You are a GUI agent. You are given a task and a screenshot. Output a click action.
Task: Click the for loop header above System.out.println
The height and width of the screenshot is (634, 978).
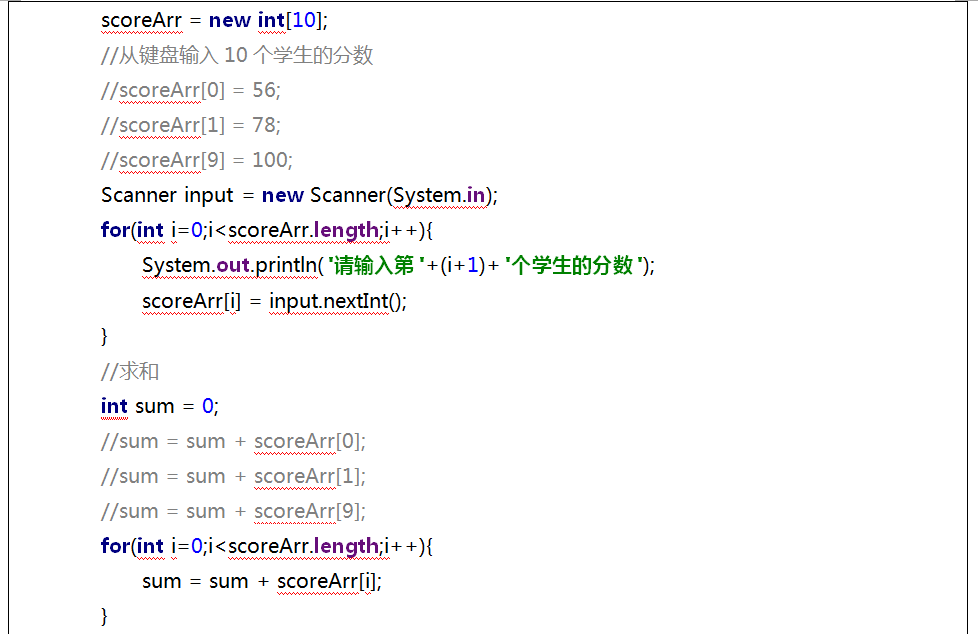(267, 231)
